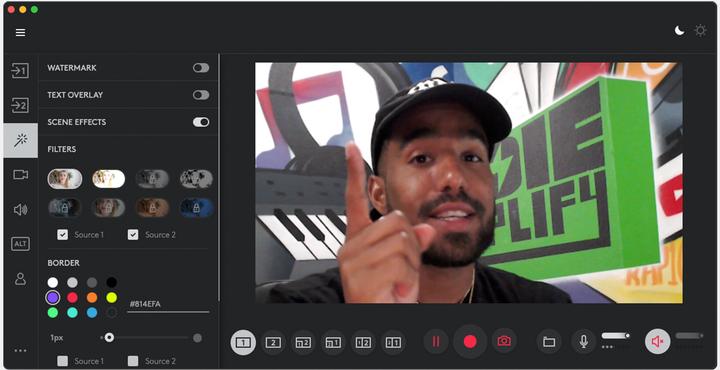Open the ALT shortcuts sidebar icon

(x=20, y=244)
